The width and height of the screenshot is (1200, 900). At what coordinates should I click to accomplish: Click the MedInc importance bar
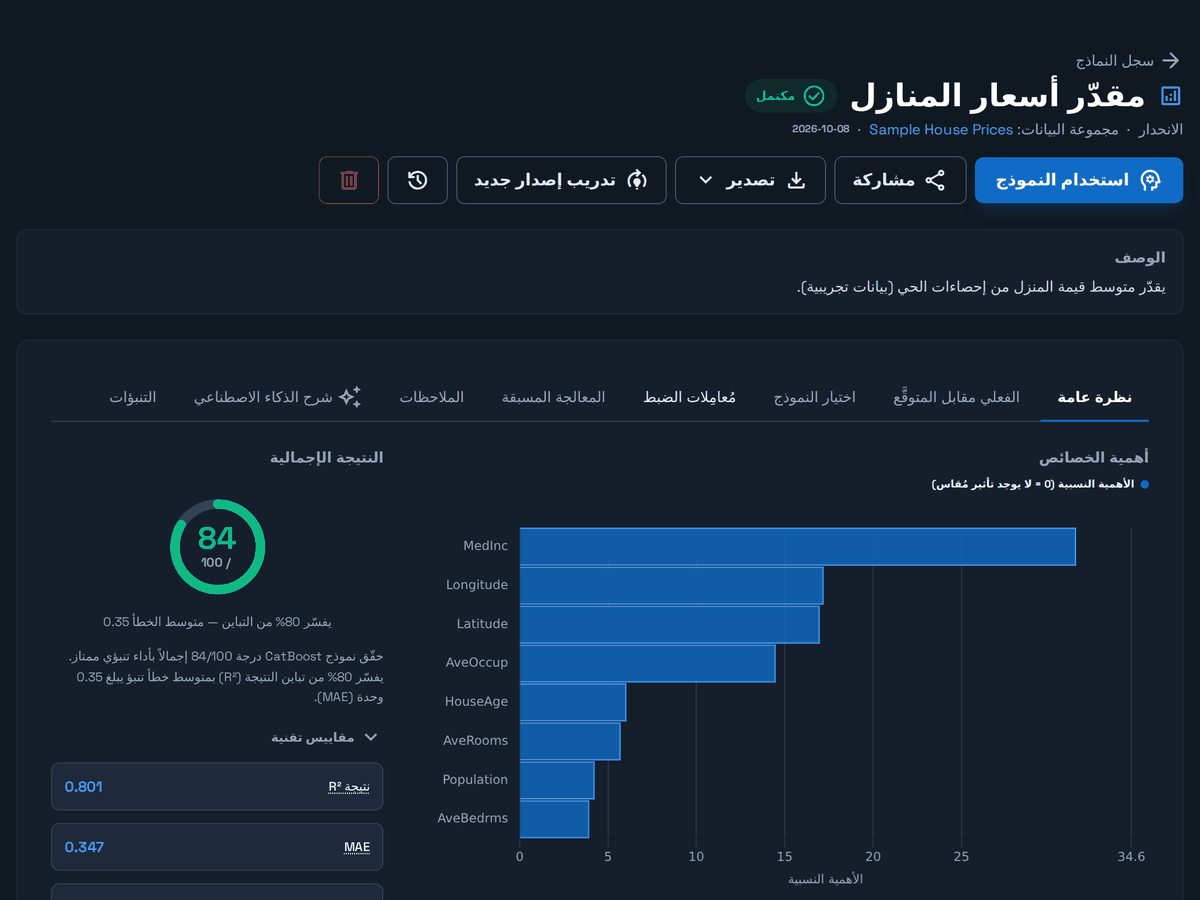point(798,547)
